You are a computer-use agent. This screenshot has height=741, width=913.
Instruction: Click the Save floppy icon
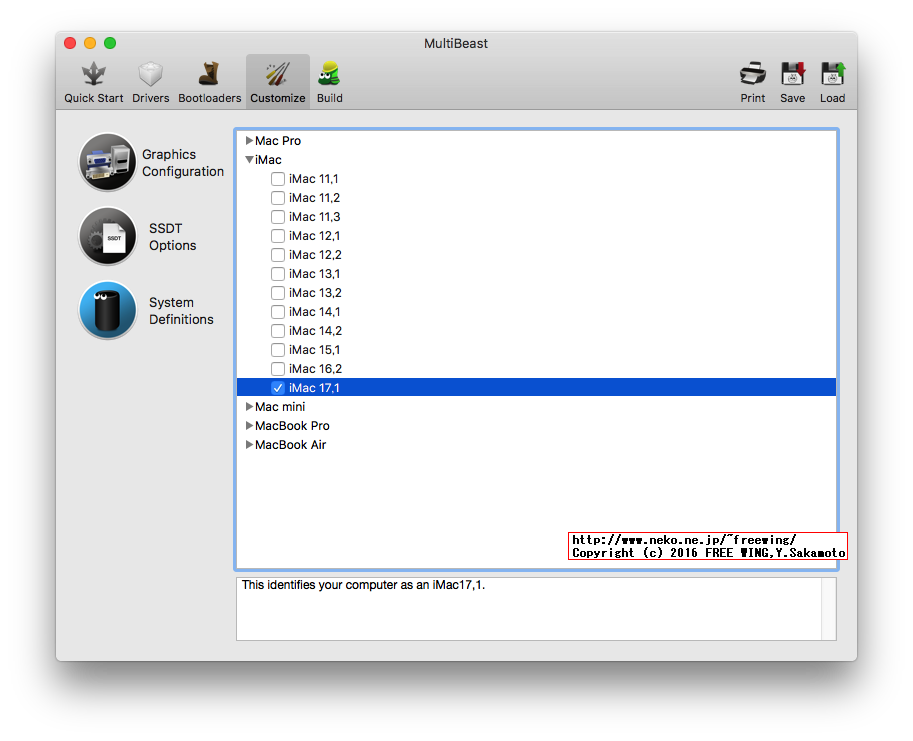(x=792, y=75)
